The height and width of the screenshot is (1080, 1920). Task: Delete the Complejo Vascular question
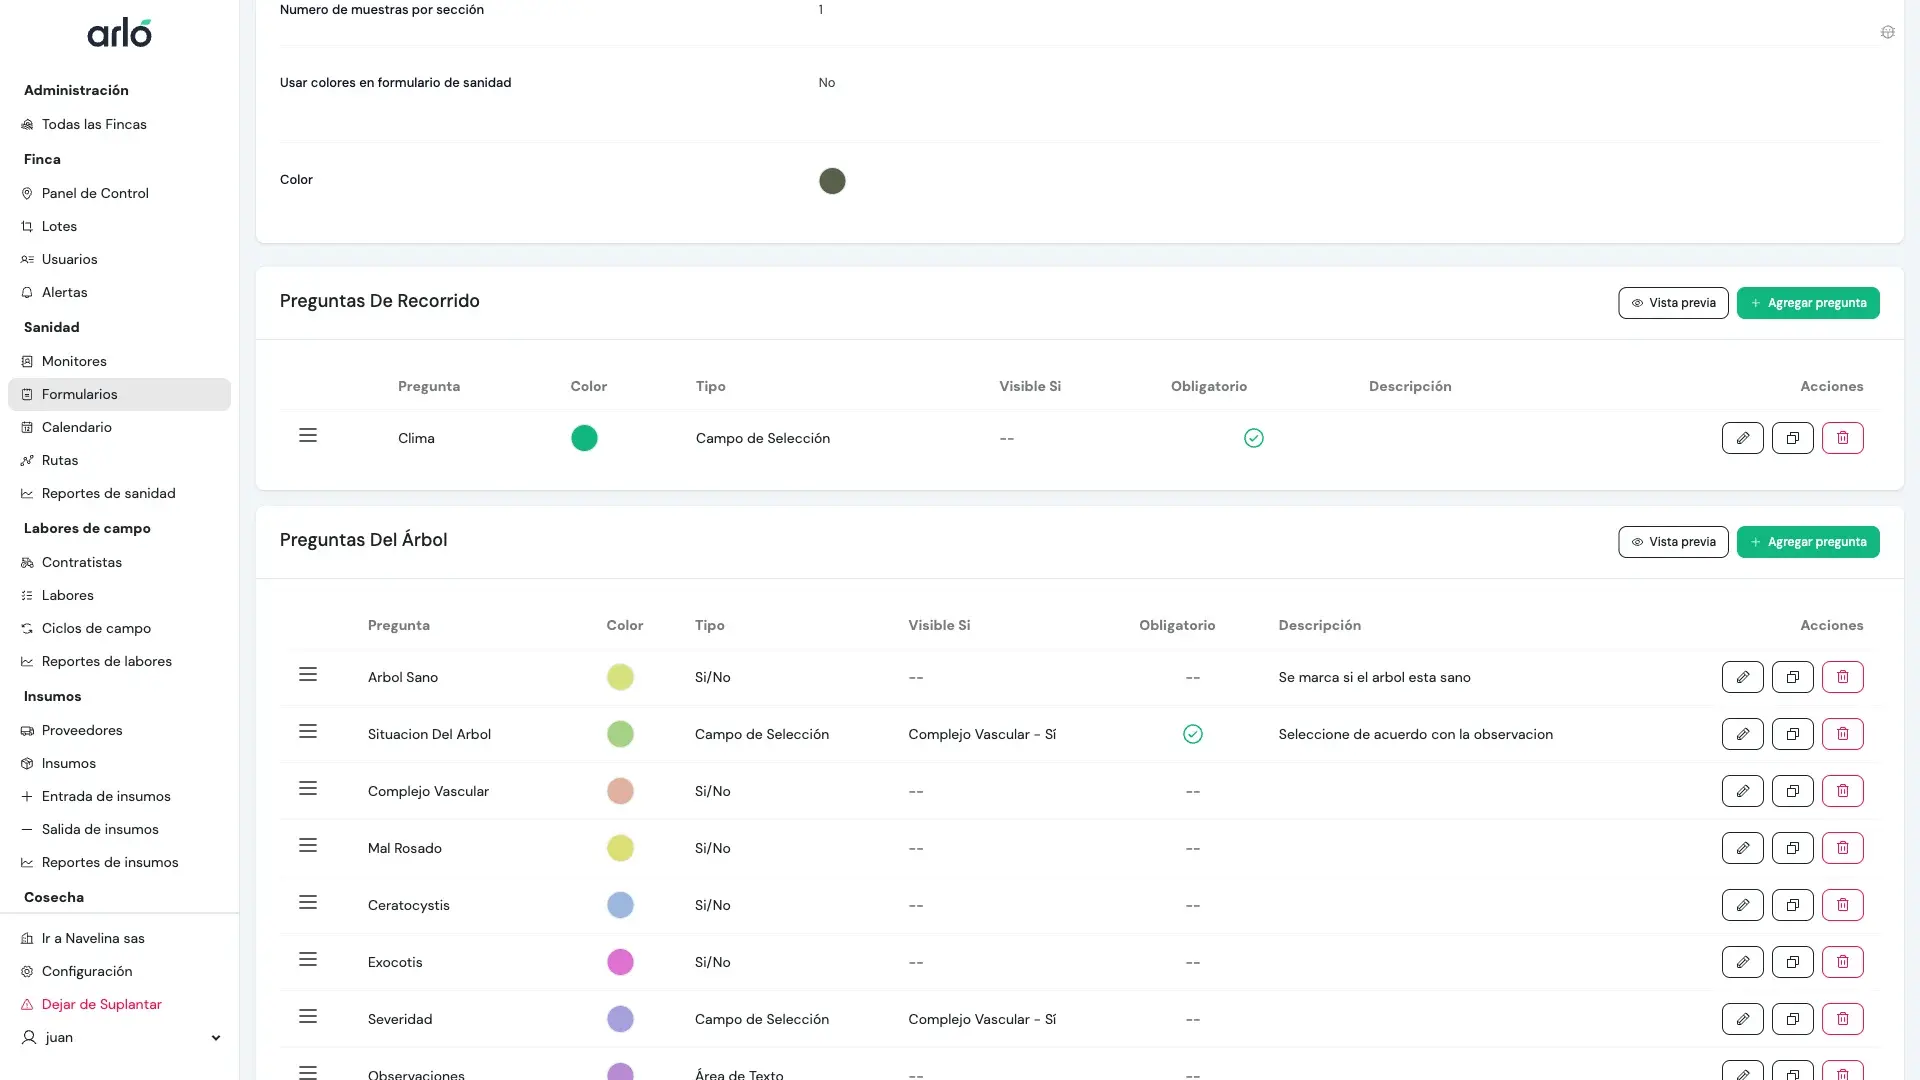click(1842, 791)
